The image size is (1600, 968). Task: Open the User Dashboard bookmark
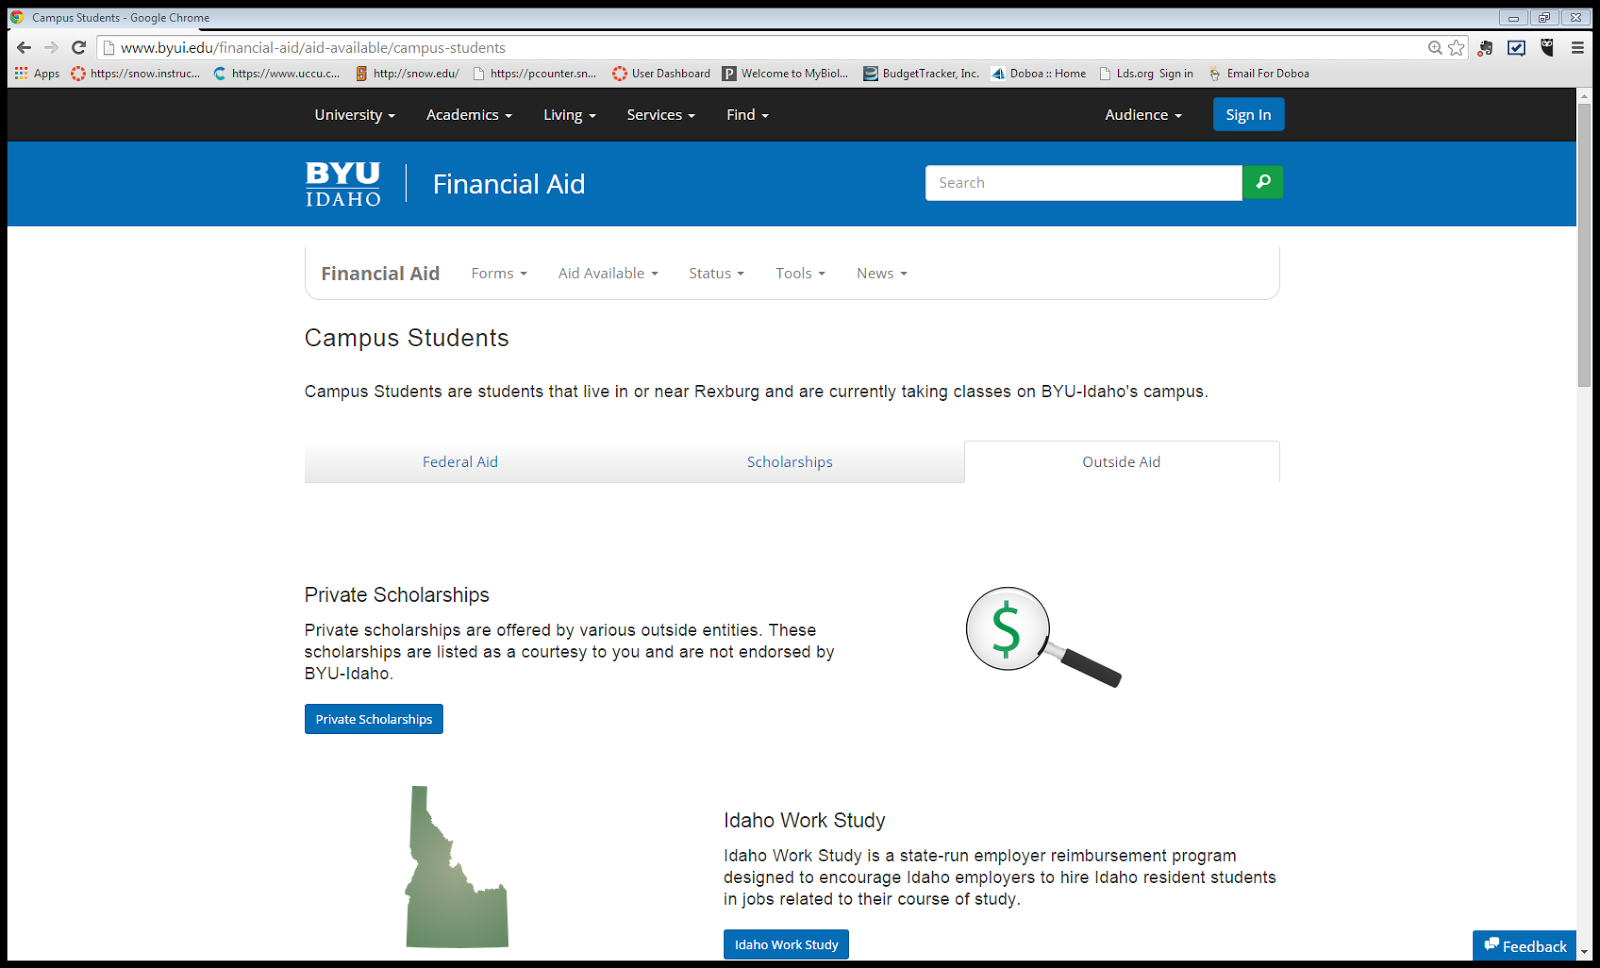661,73
